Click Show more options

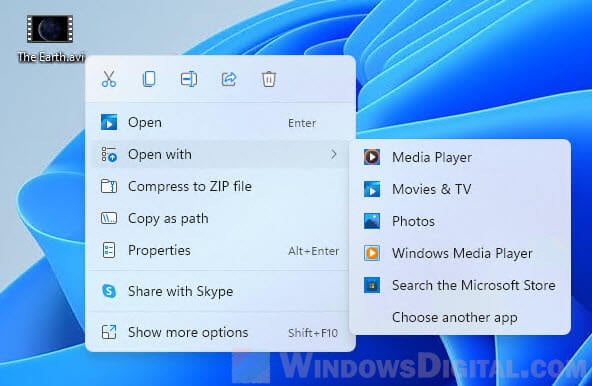click(x=220, y=332)
